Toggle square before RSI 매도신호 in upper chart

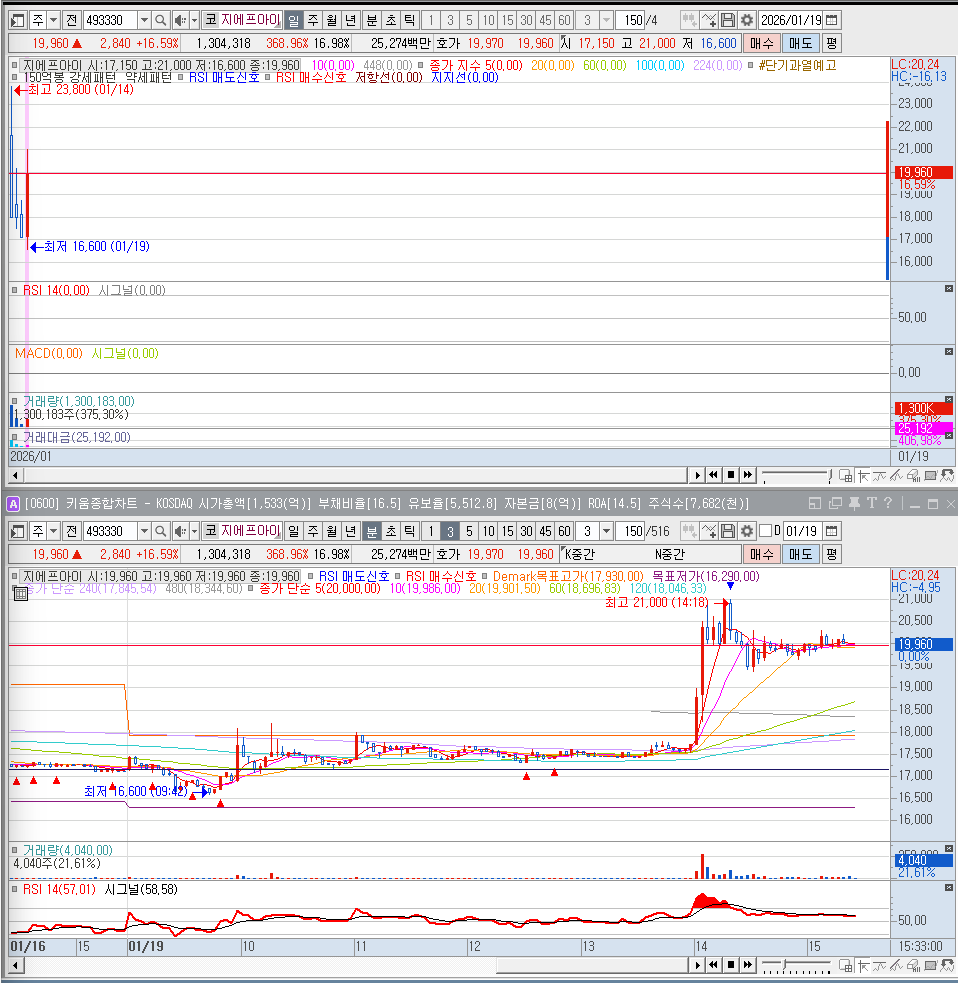180,77
